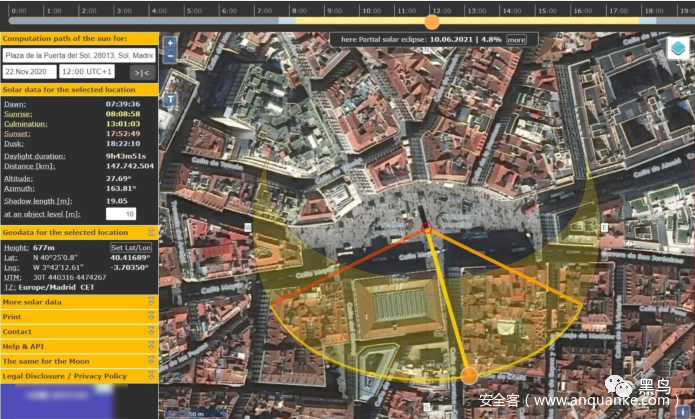Image resolution: width=695 pixels, height=419 pixels.
Task: Expand the Help & API section
Action: [79, 346]
